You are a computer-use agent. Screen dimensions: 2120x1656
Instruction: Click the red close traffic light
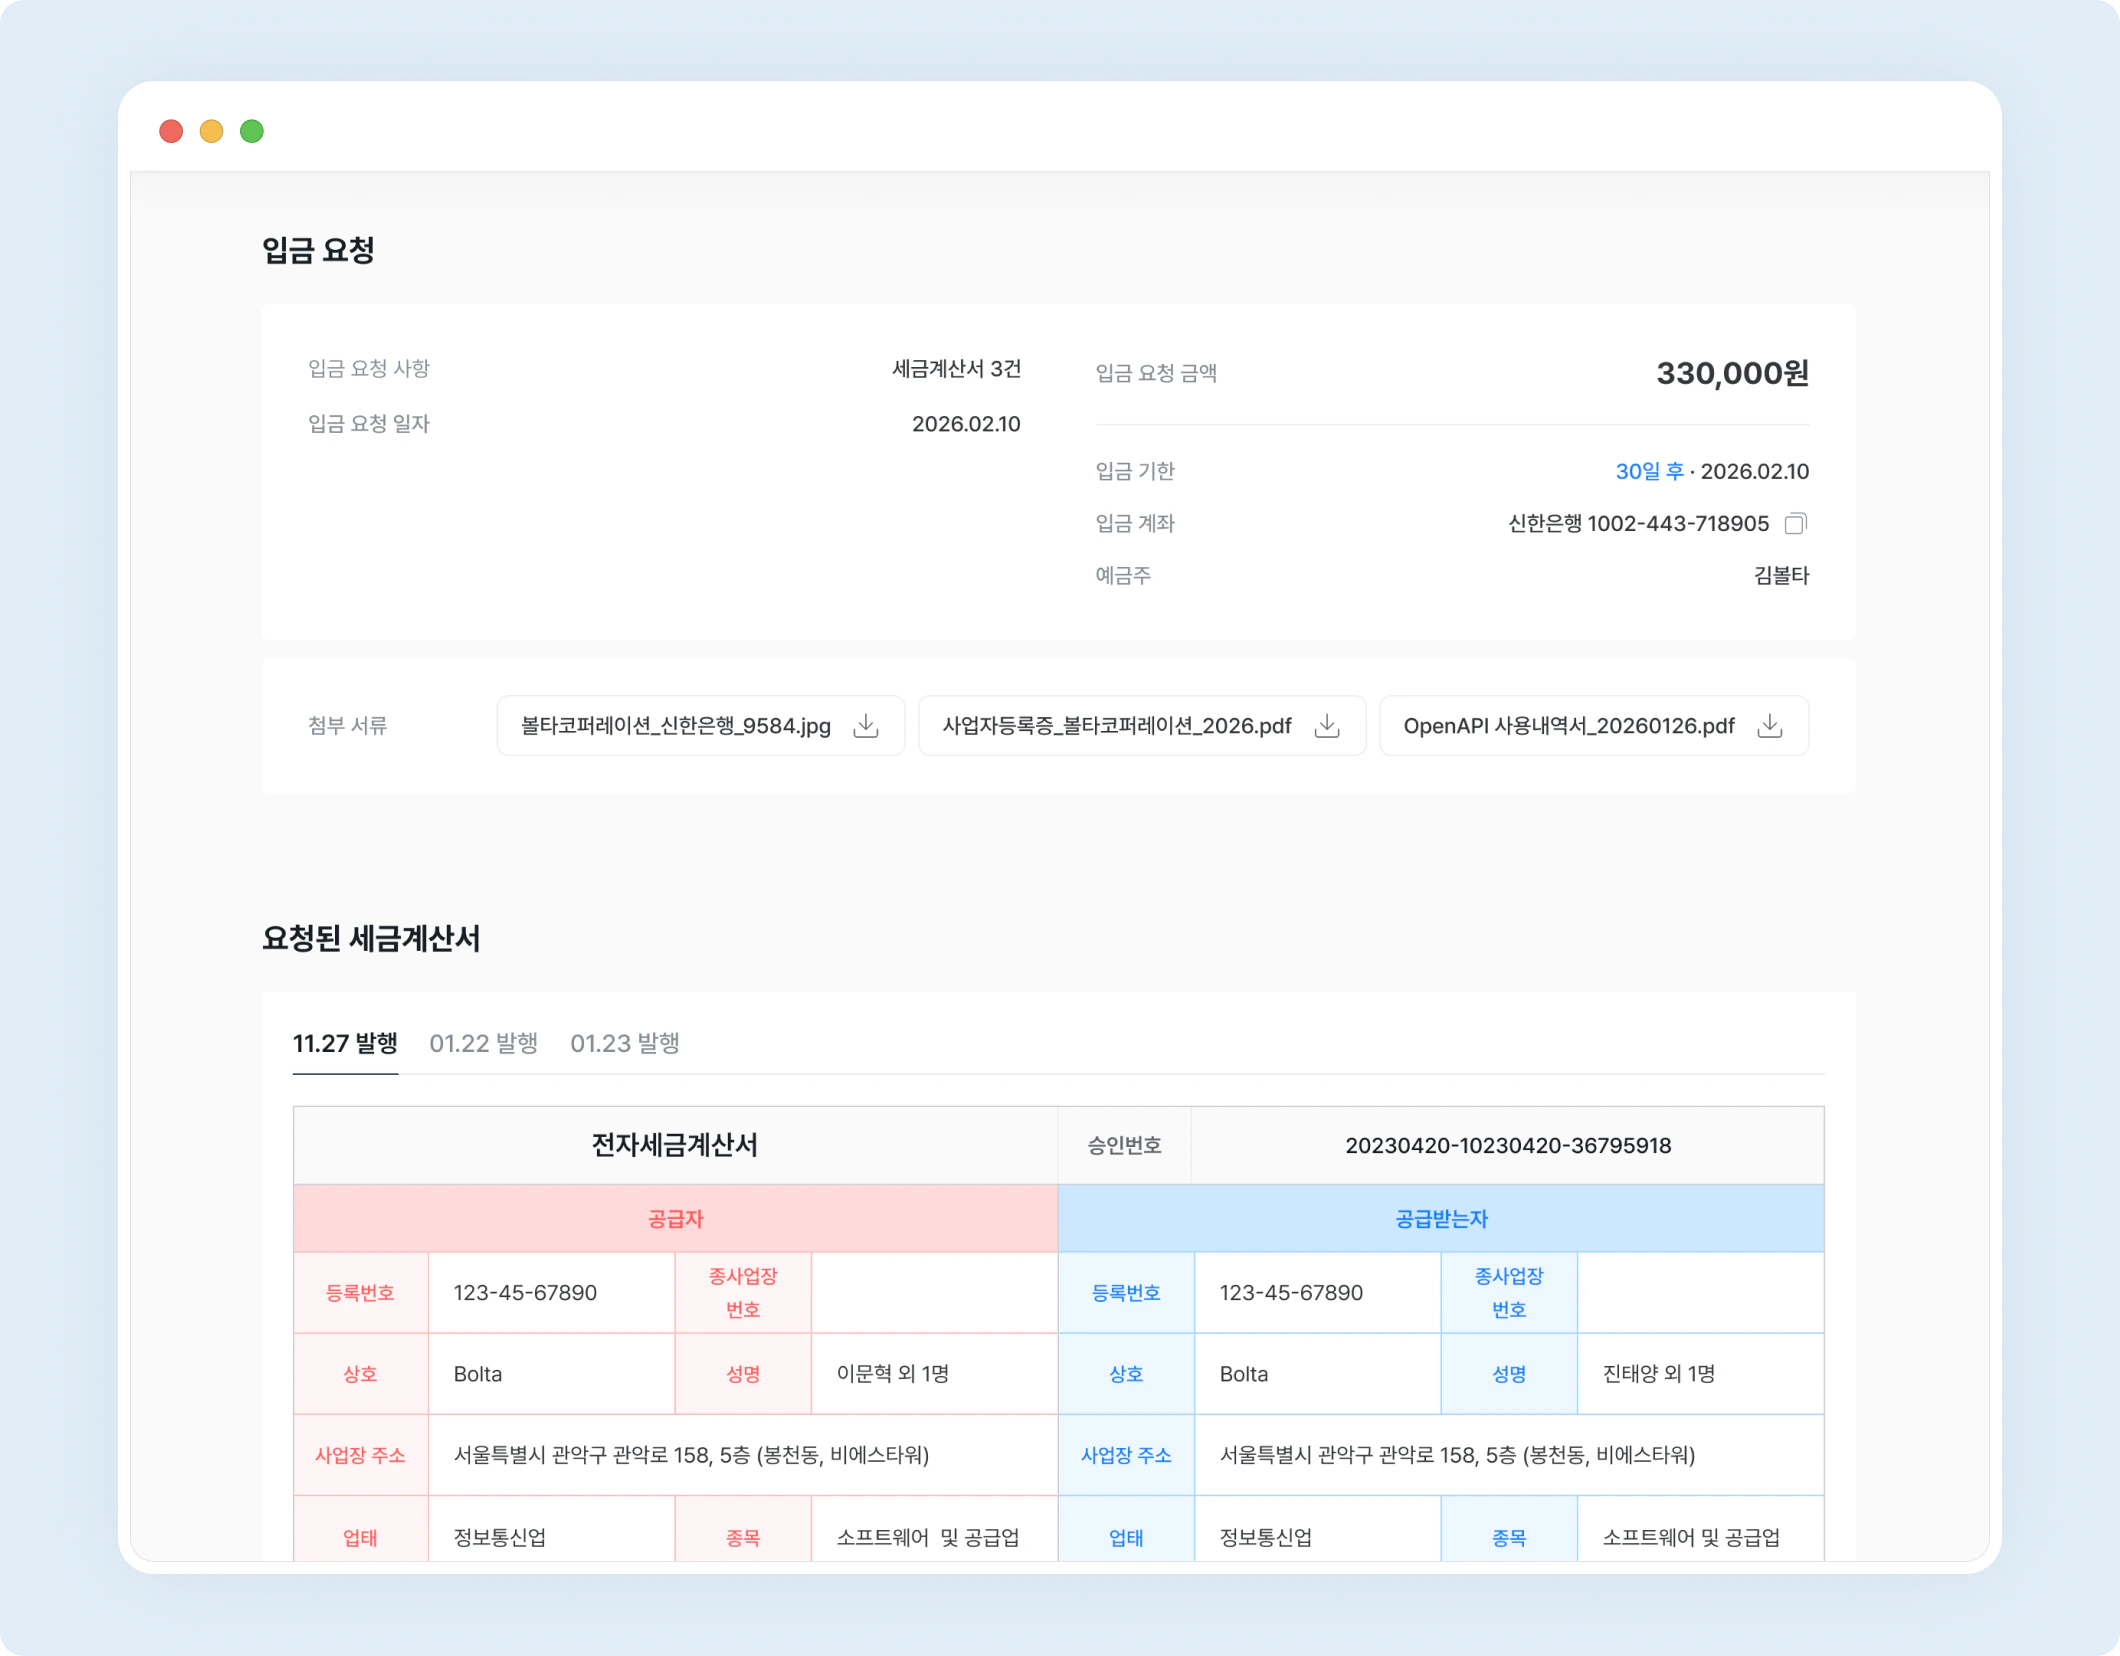171,131
